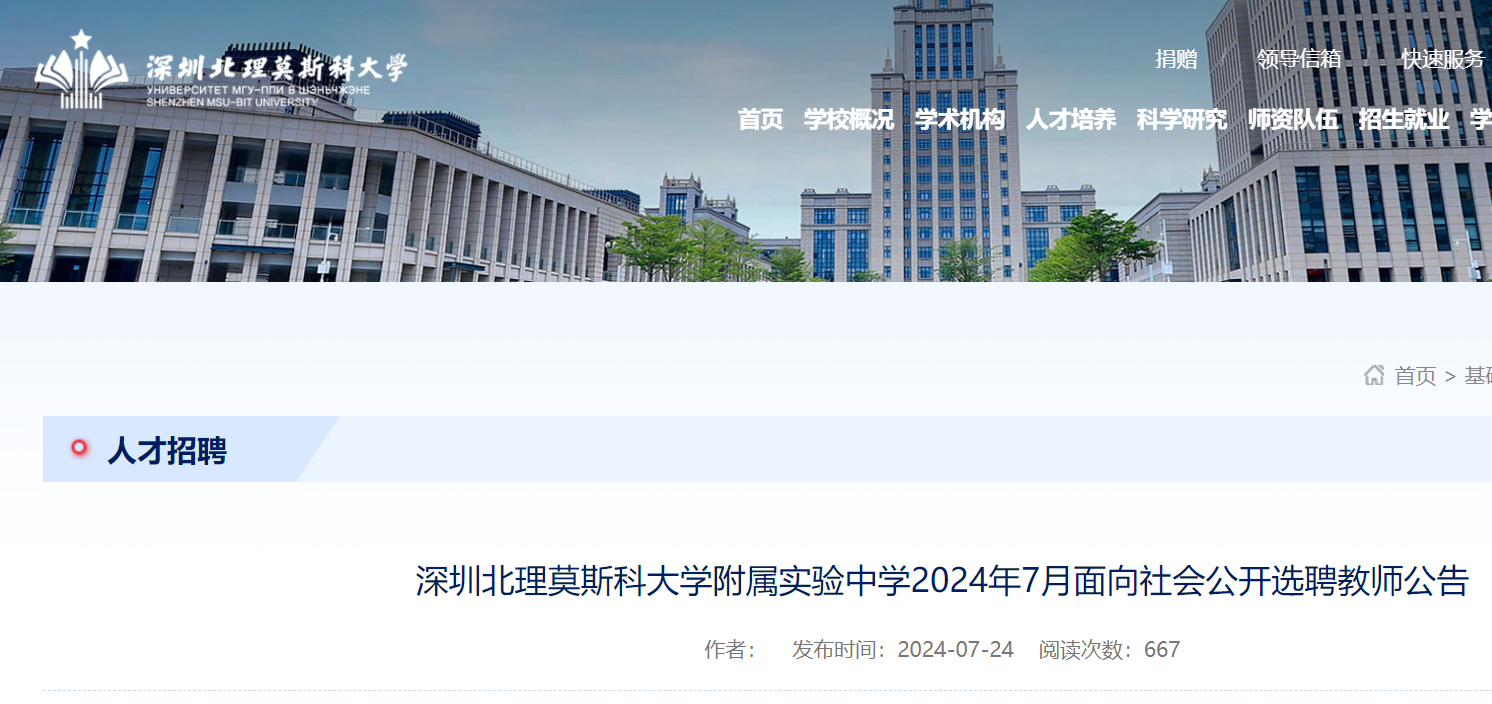Click the 作者 label under the title
1492x704 pixels.
(x=731, y=650)
